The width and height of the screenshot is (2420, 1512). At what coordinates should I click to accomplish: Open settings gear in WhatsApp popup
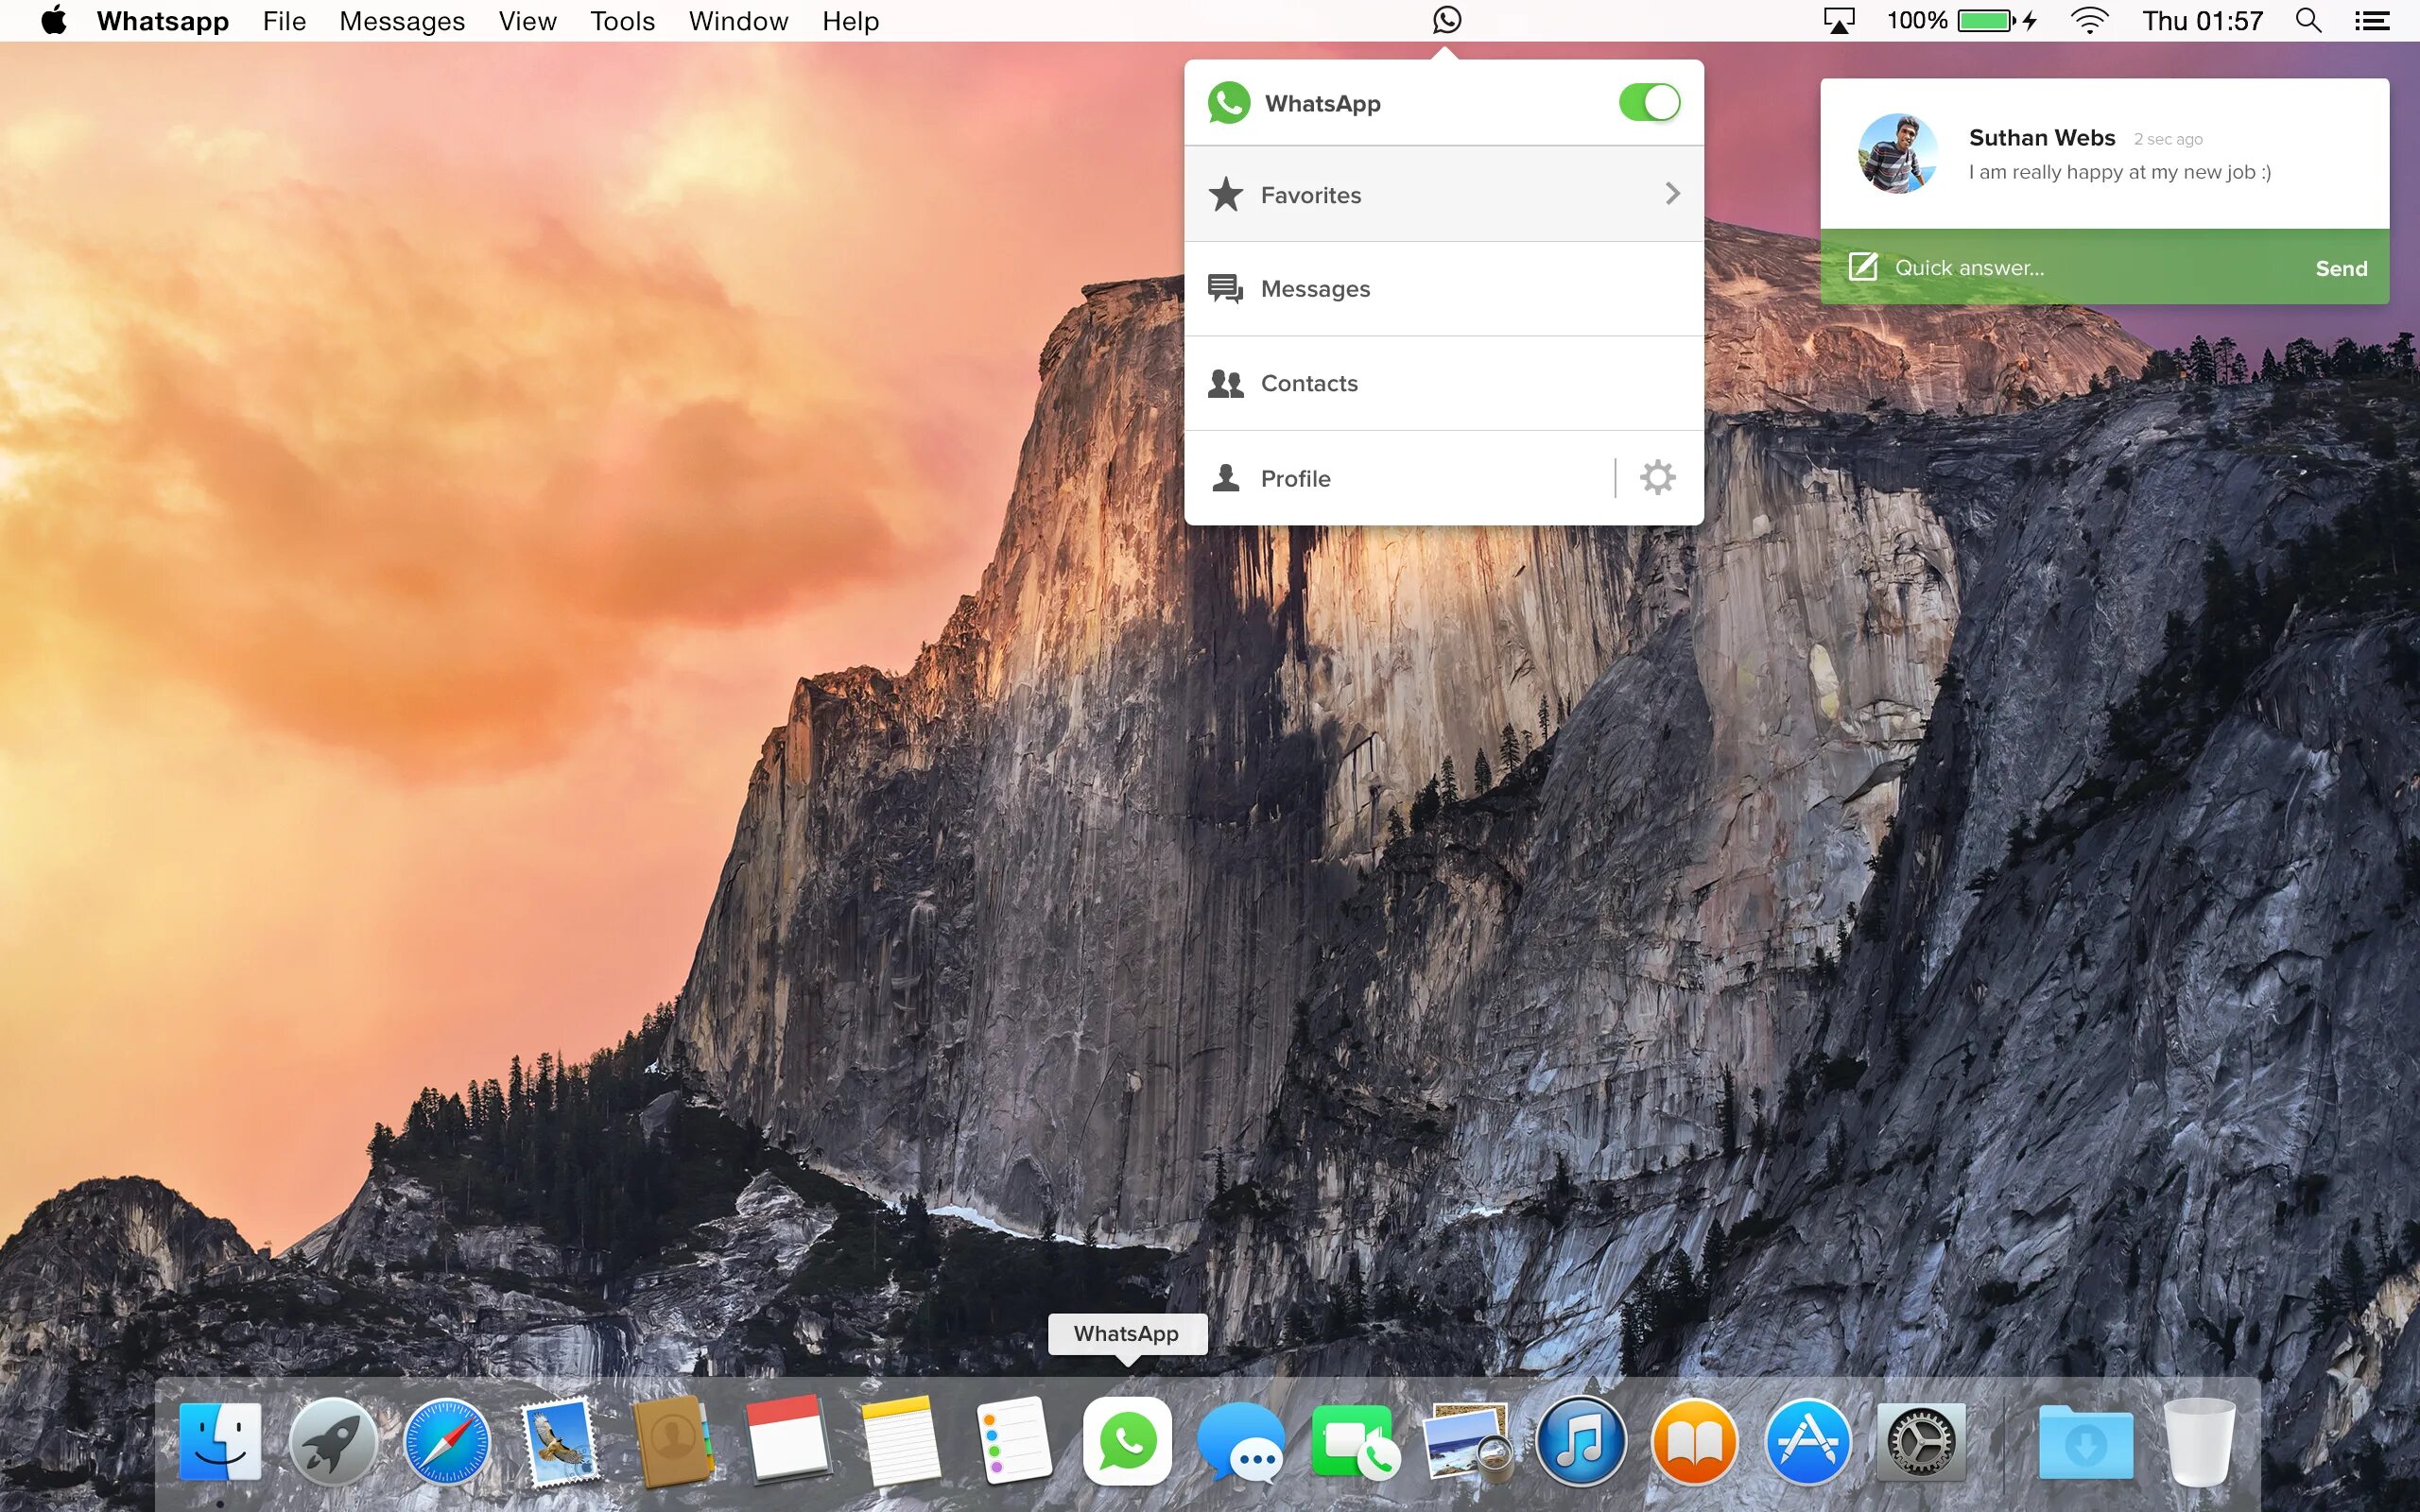click(1657, 478)
